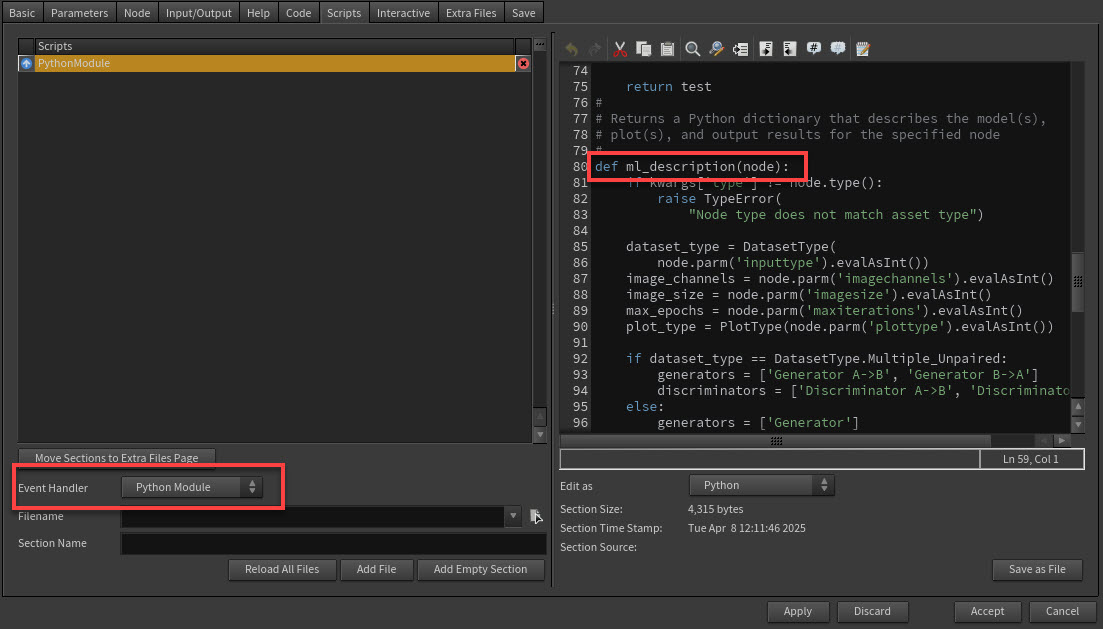Click the Scripts column header
The image size is (1103, 629).
274,46
